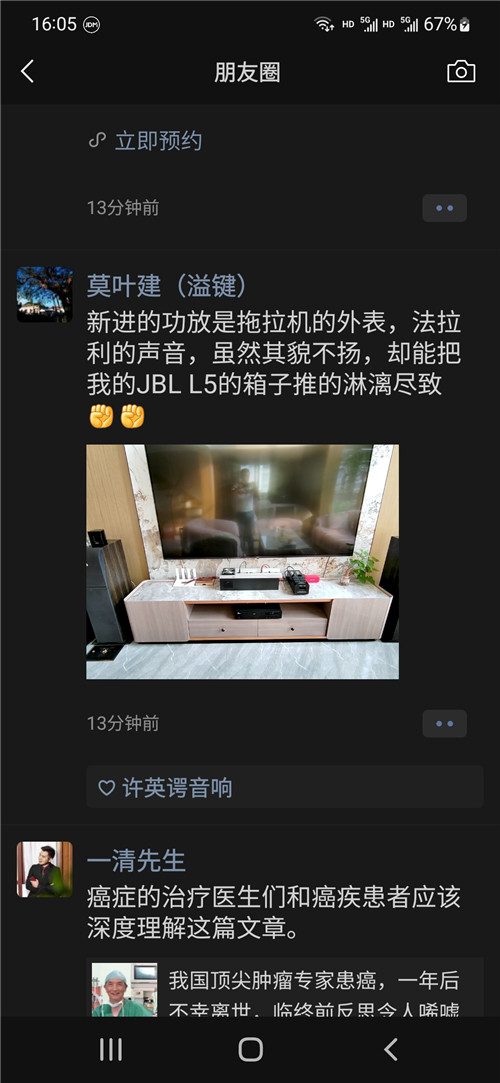Tap Android home button
Screen dimensions: 500x1083
point(250,1049)
